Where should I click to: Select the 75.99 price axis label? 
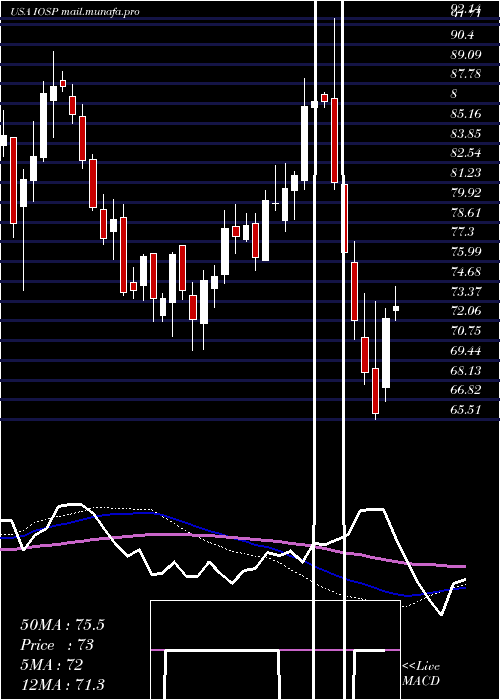coord(466,251)
